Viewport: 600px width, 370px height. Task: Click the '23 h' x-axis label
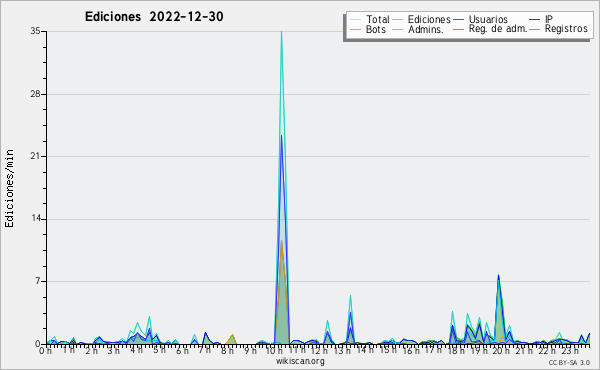point(569,351)
